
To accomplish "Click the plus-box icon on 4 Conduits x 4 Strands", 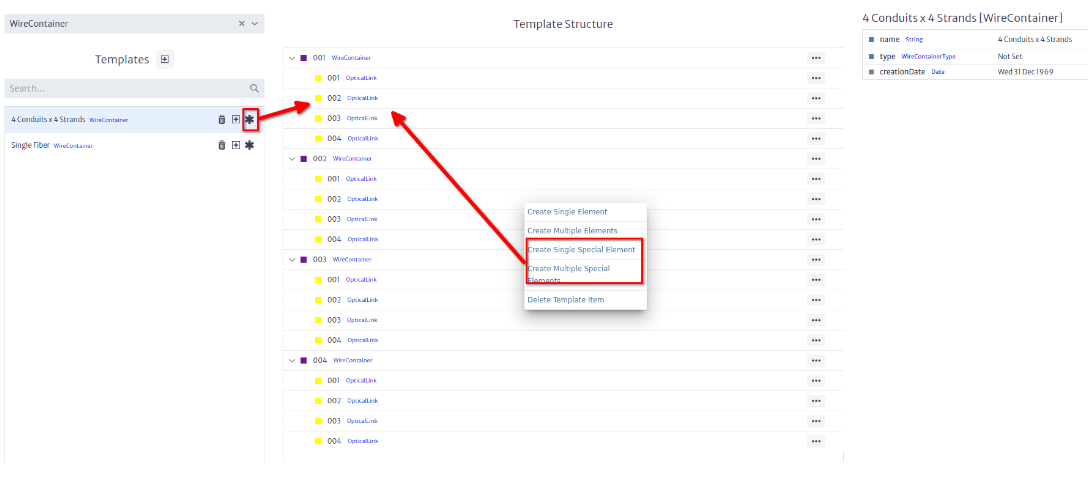I will 236,120.
